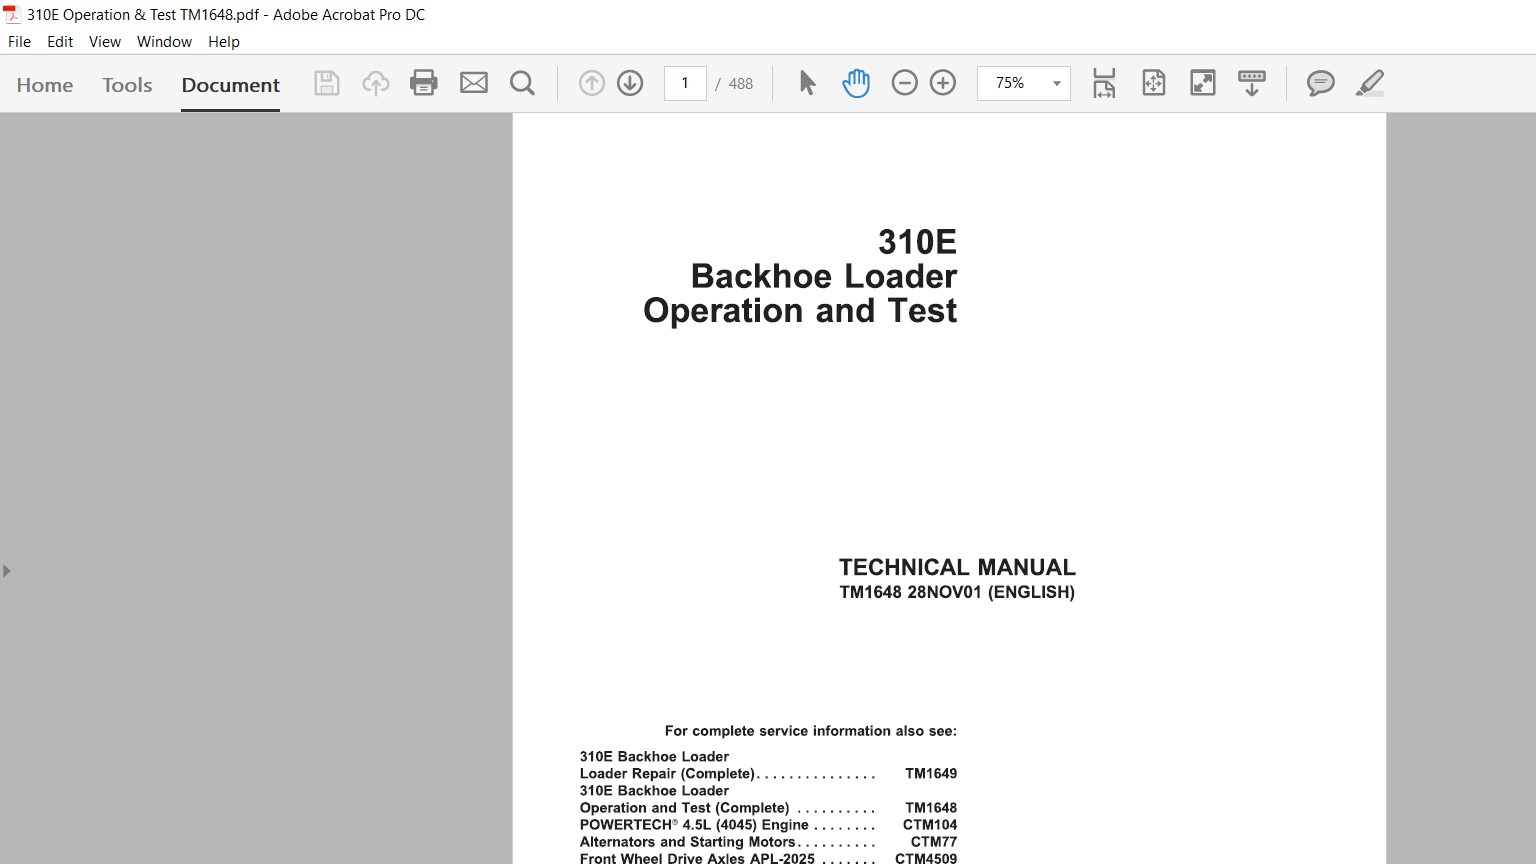Click the Upload to cloud icon
The width and height of the screenshot is (1536, 864).
[376, 83]
